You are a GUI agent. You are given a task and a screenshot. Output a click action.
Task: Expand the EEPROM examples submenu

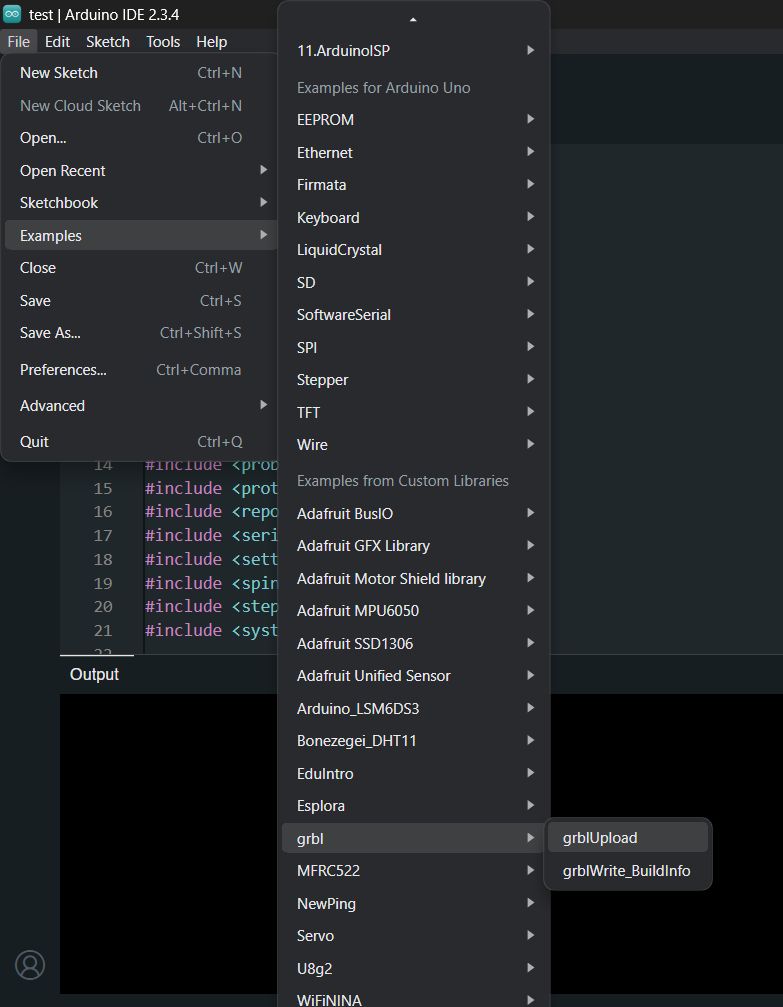tap(414, 119)
